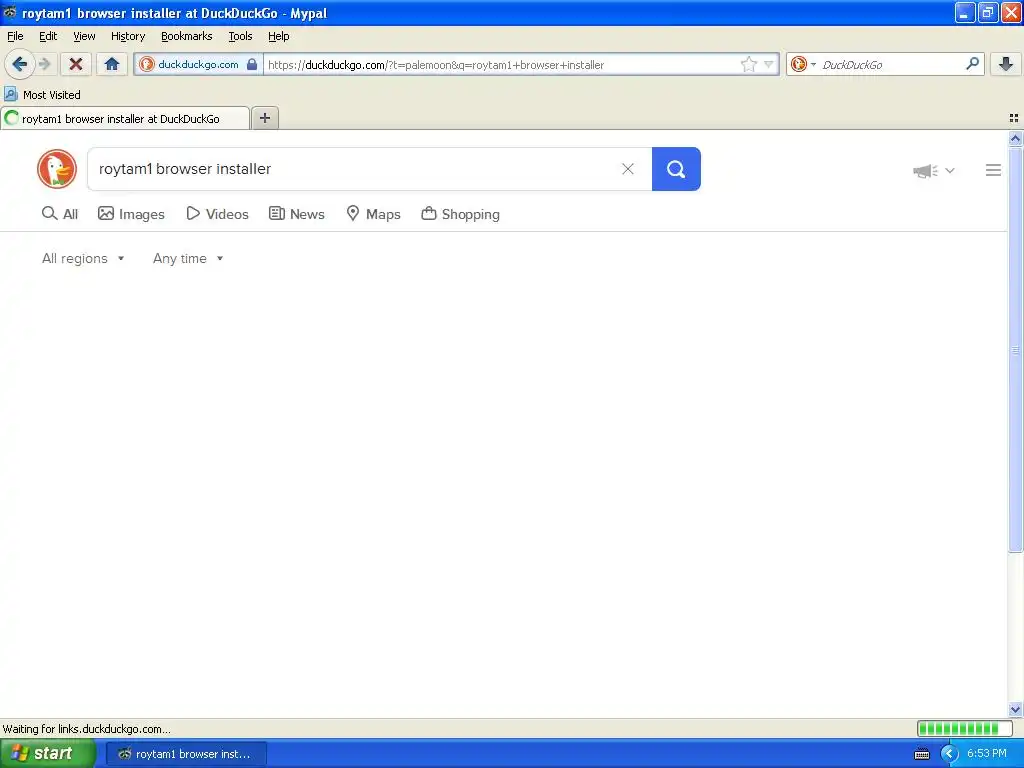Click the 6:53 PM clock
The height and width of the screenshot is (768, 1024).
[x=987, y=754]
